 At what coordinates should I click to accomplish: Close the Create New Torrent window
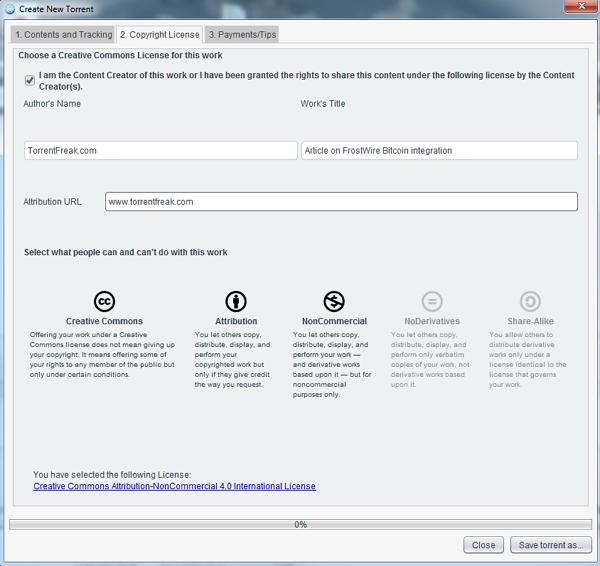click(x=581, y=6)
